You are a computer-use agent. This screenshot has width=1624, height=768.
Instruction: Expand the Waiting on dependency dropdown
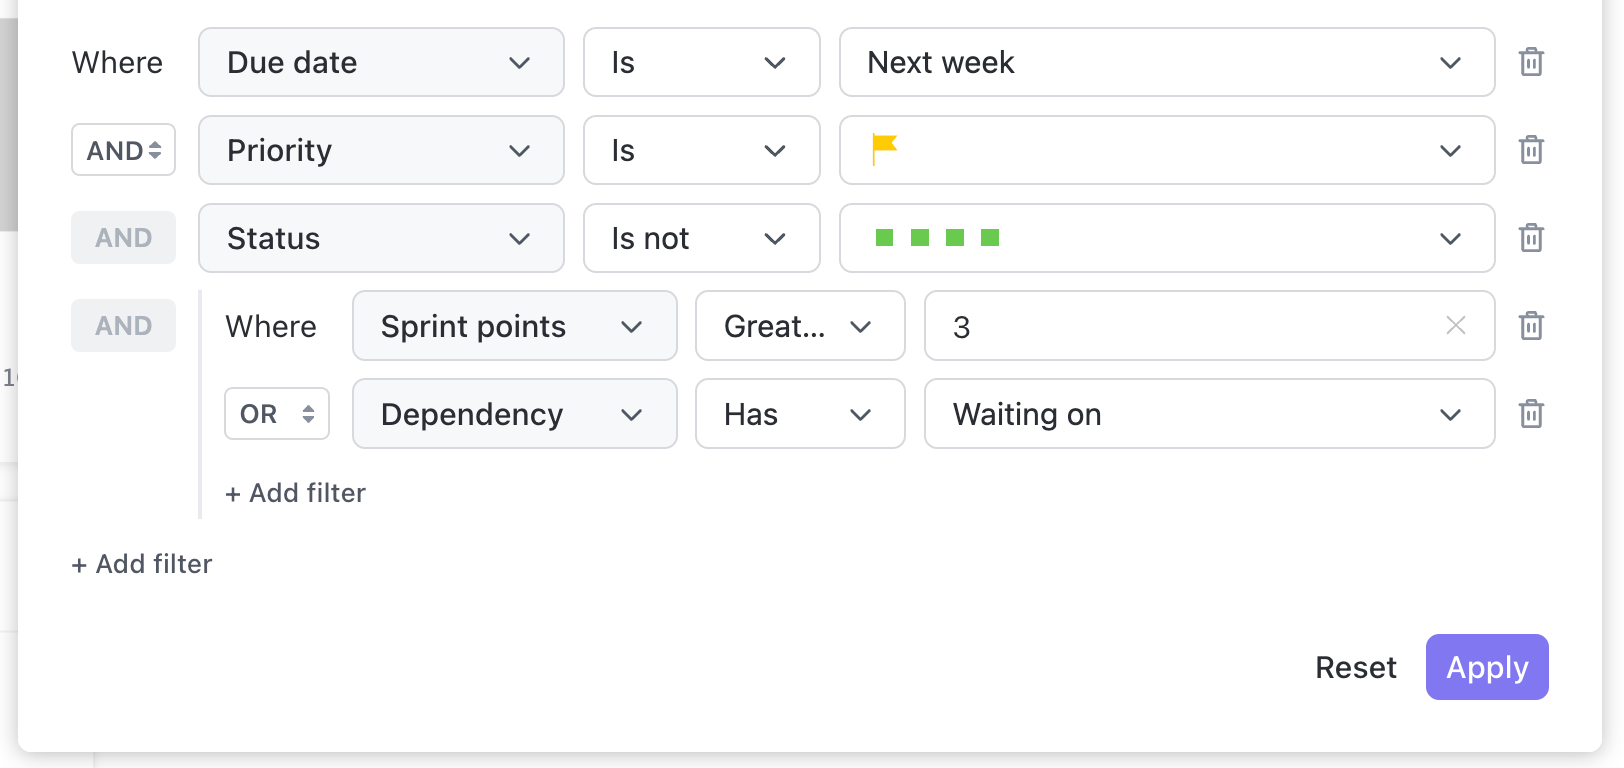[x=1209, y=414]
